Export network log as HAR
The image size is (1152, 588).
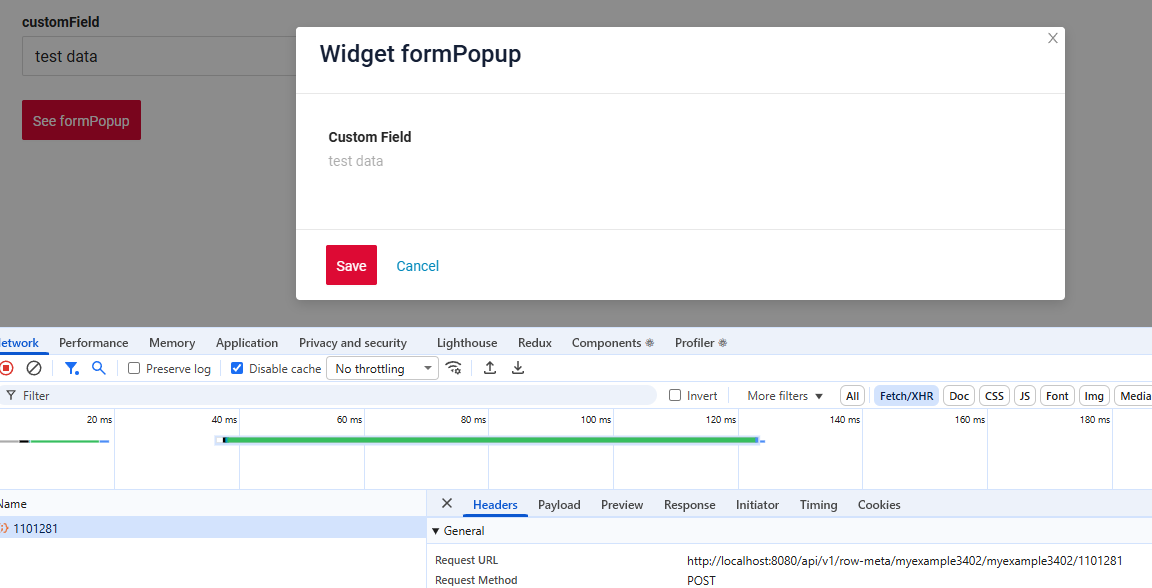point(518,368)
